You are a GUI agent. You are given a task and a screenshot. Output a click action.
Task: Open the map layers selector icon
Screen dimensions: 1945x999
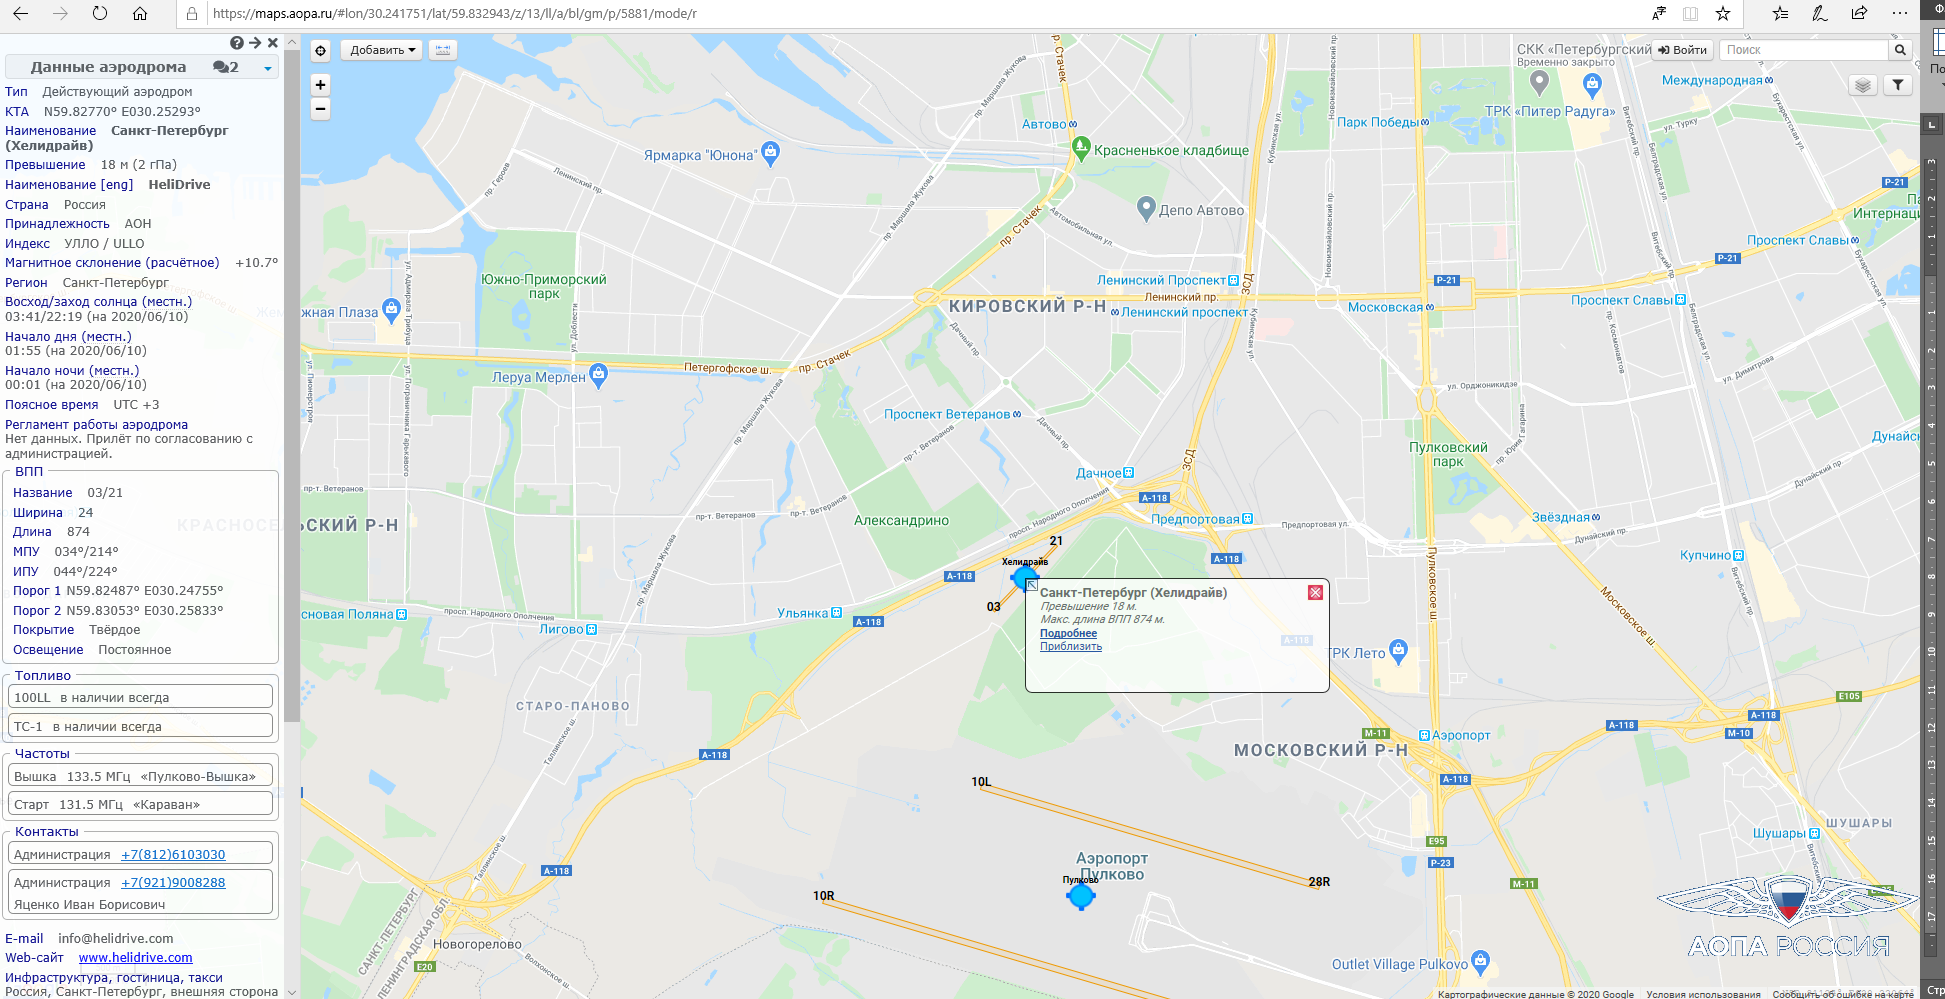pyautogui.click(x=1862, y=86)
